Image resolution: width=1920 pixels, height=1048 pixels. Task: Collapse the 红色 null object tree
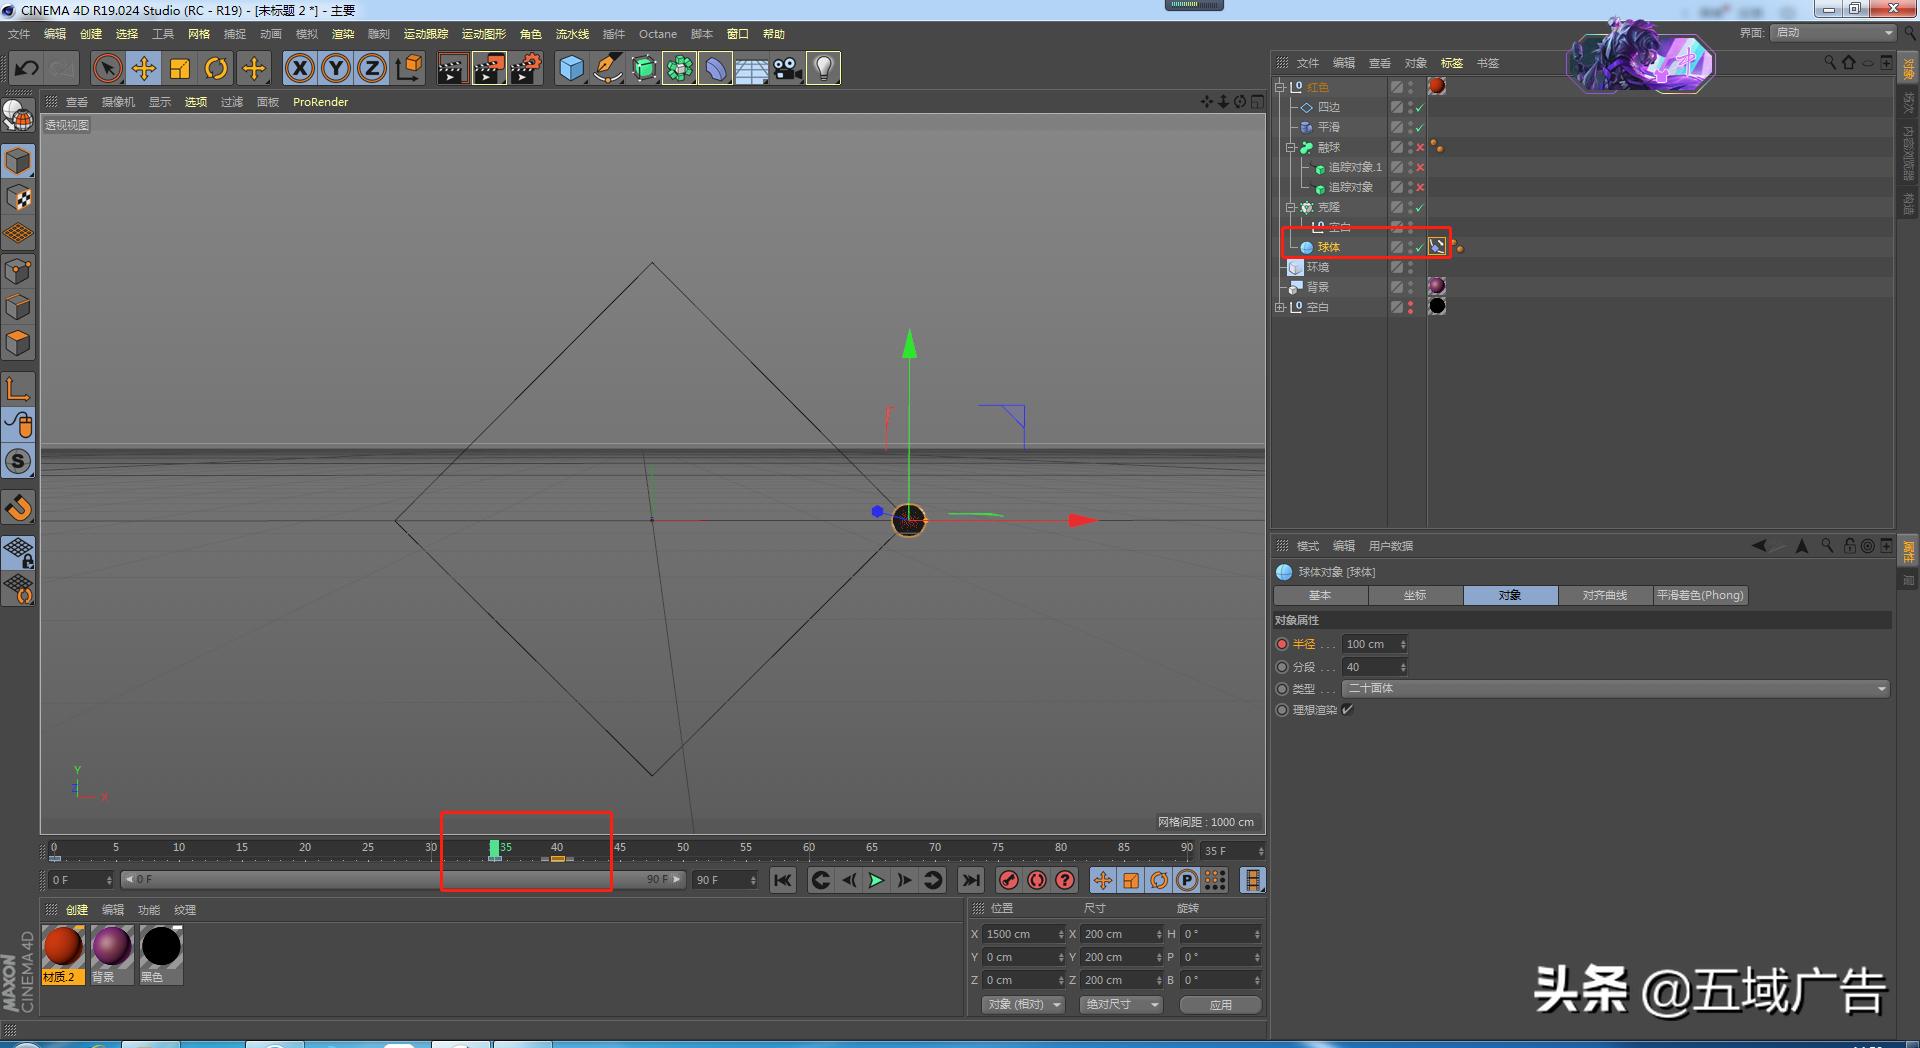[1280, 87]
